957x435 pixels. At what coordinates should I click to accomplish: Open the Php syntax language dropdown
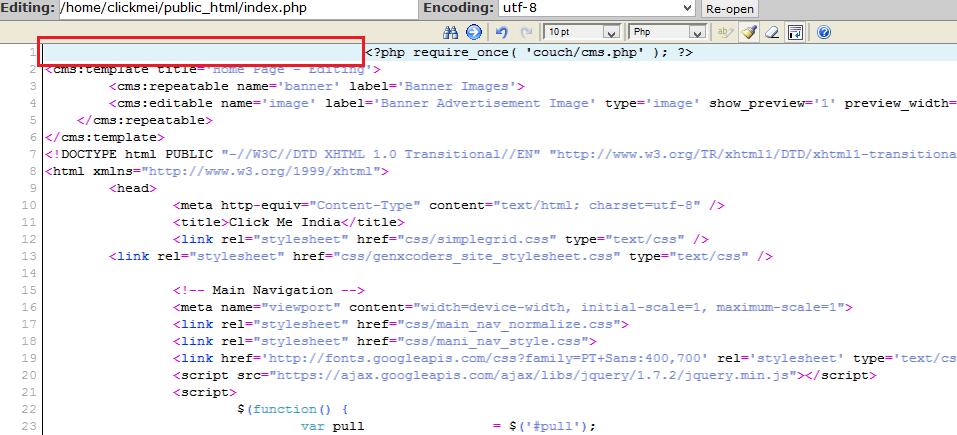[x=668, y=32]
